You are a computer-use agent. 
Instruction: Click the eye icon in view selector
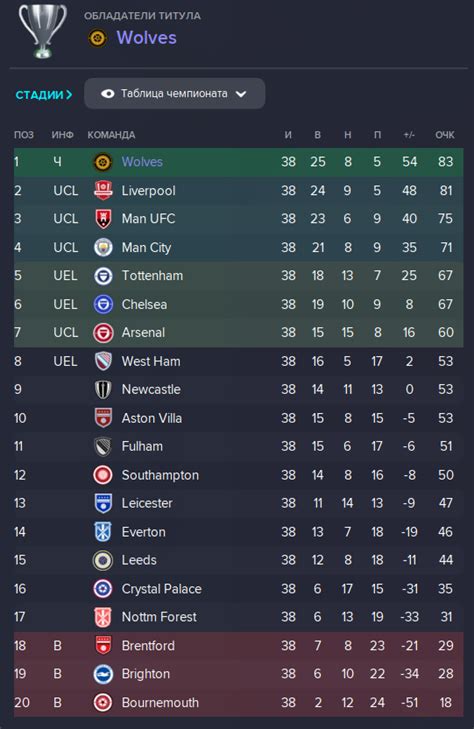click(107, 93)
